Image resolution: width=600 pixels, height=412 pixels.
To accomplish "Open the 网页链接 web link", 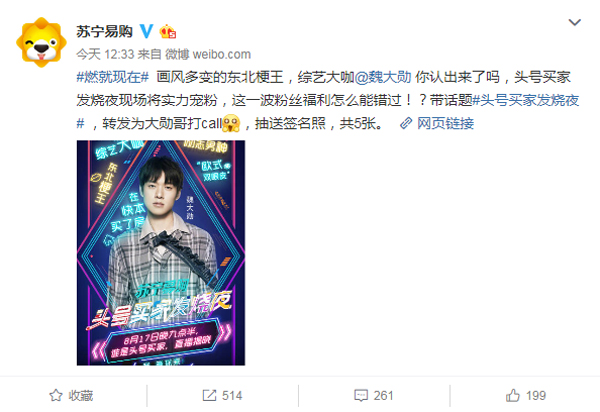I will (445, 123).
